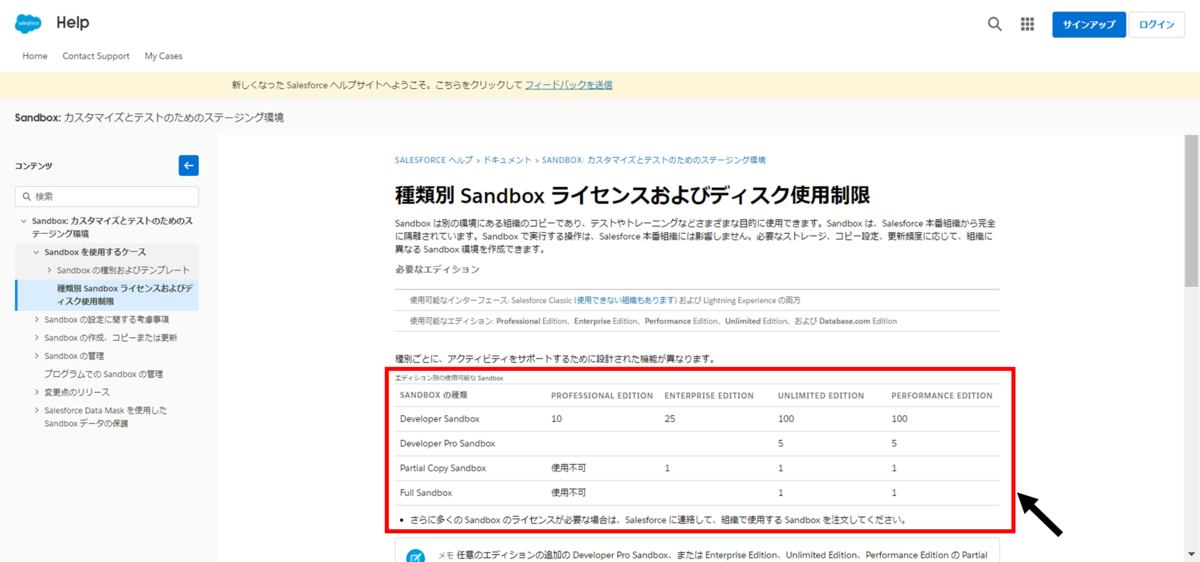Click PERFORMANCE EDITION column header
Screen dimensions: 1200x562
pyautogui.click(x=942, y=396)
